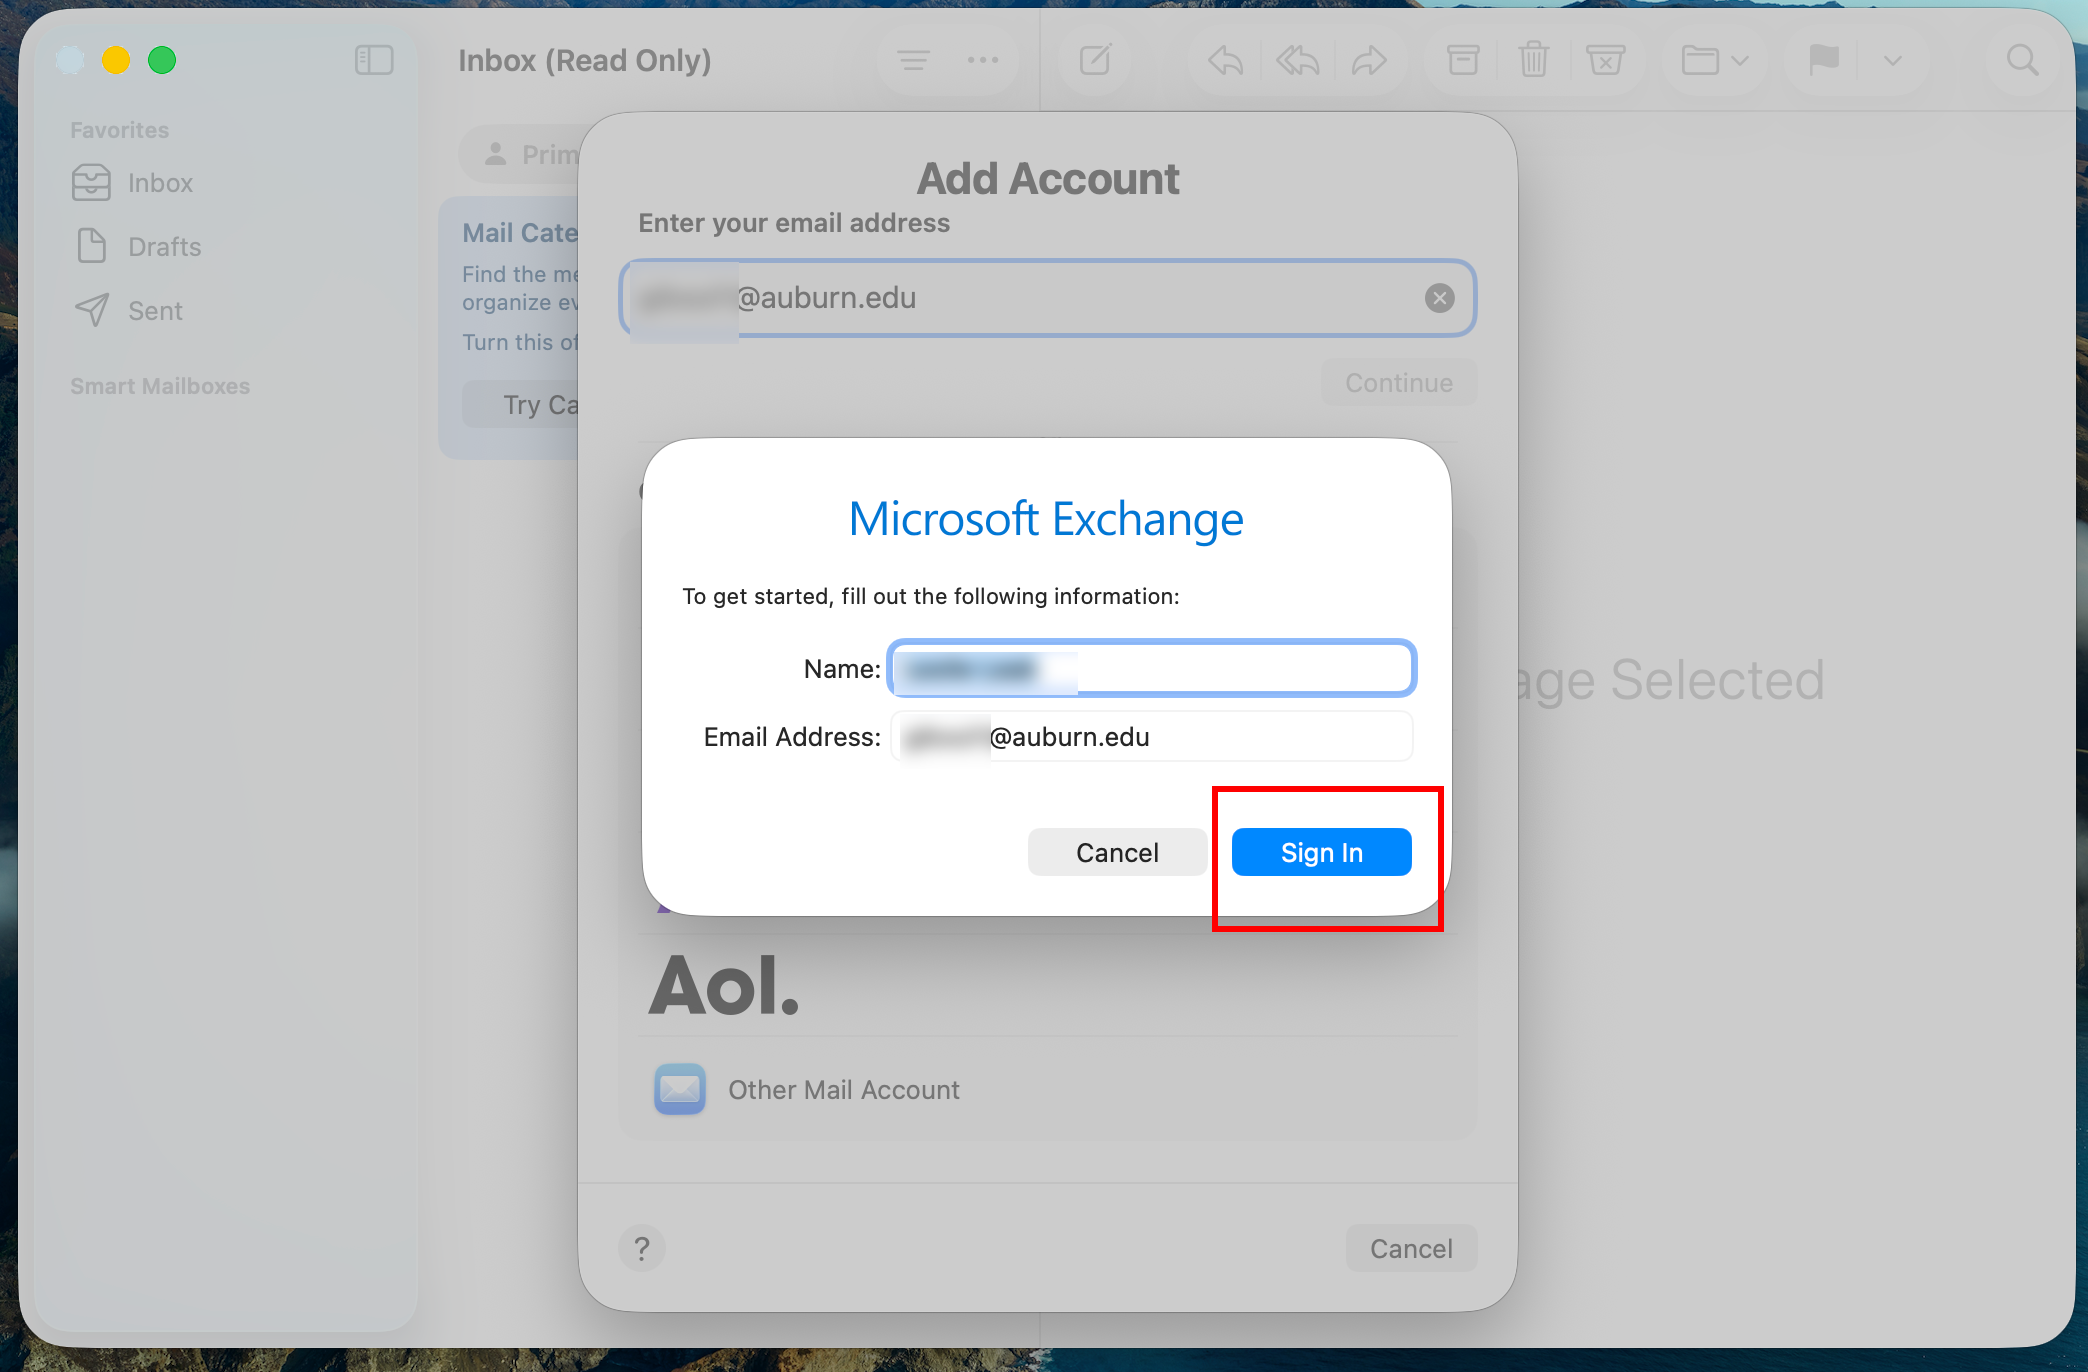Click the green full screen window button
This screenshot has height=1372, width=2088.
coord(162,60)
